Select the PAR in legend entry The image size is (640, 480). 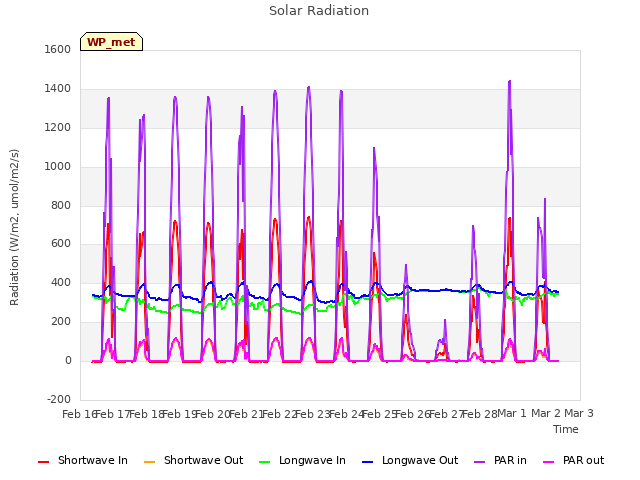[500, 460]
